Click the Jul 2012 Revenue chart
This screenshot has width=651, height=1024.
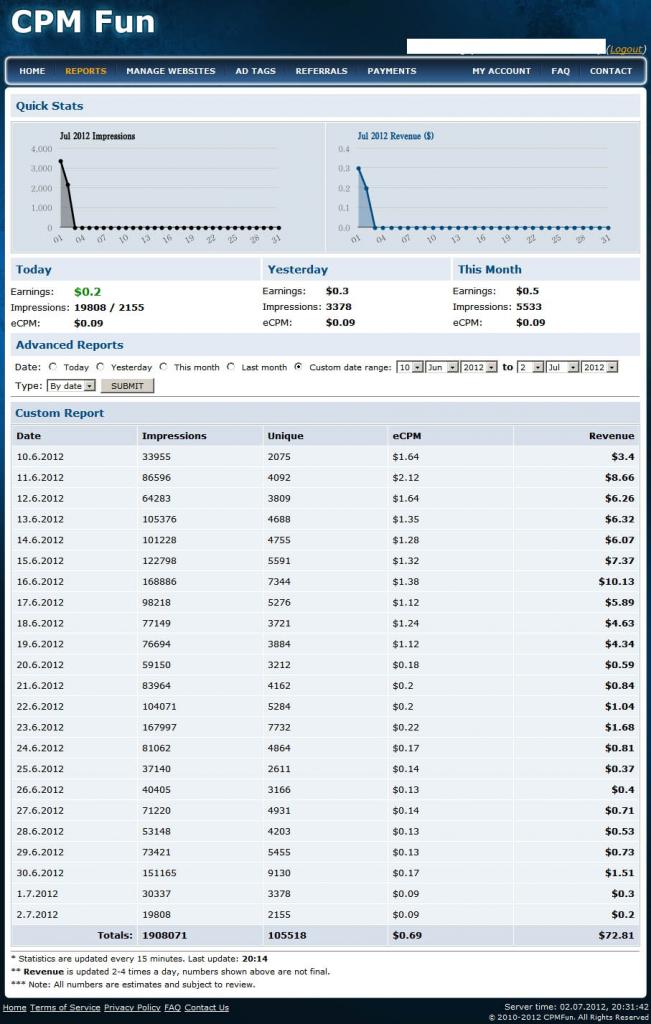pyautogui.click(x=483, y=188)
